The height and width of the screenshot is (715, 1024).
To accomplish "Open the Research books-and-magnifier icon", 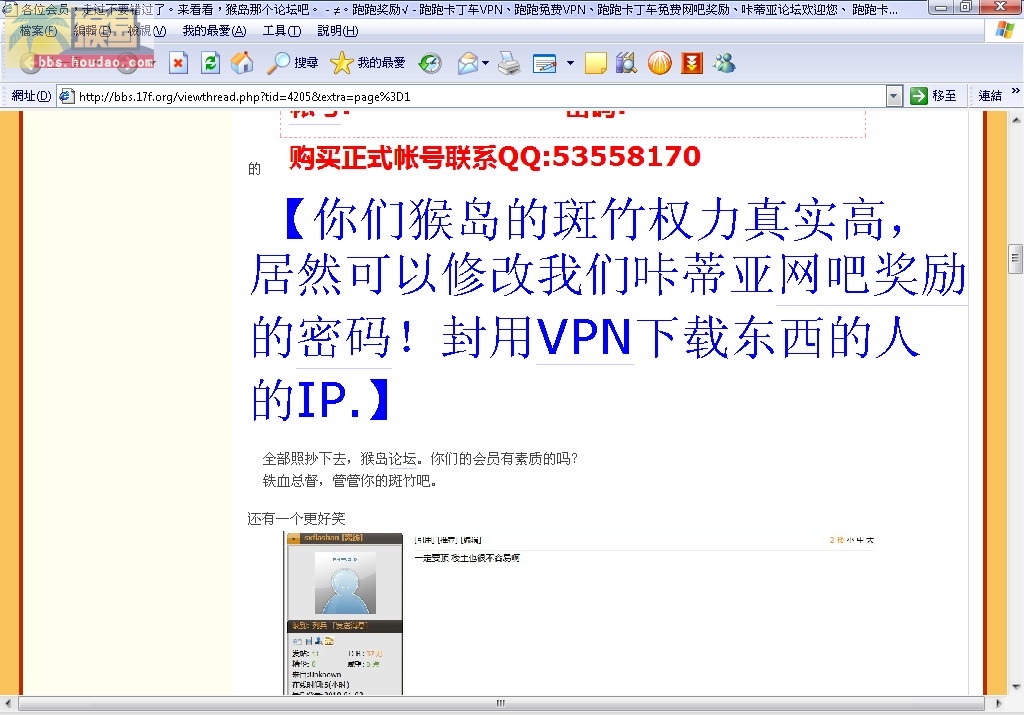I will [x=626, y=63].
